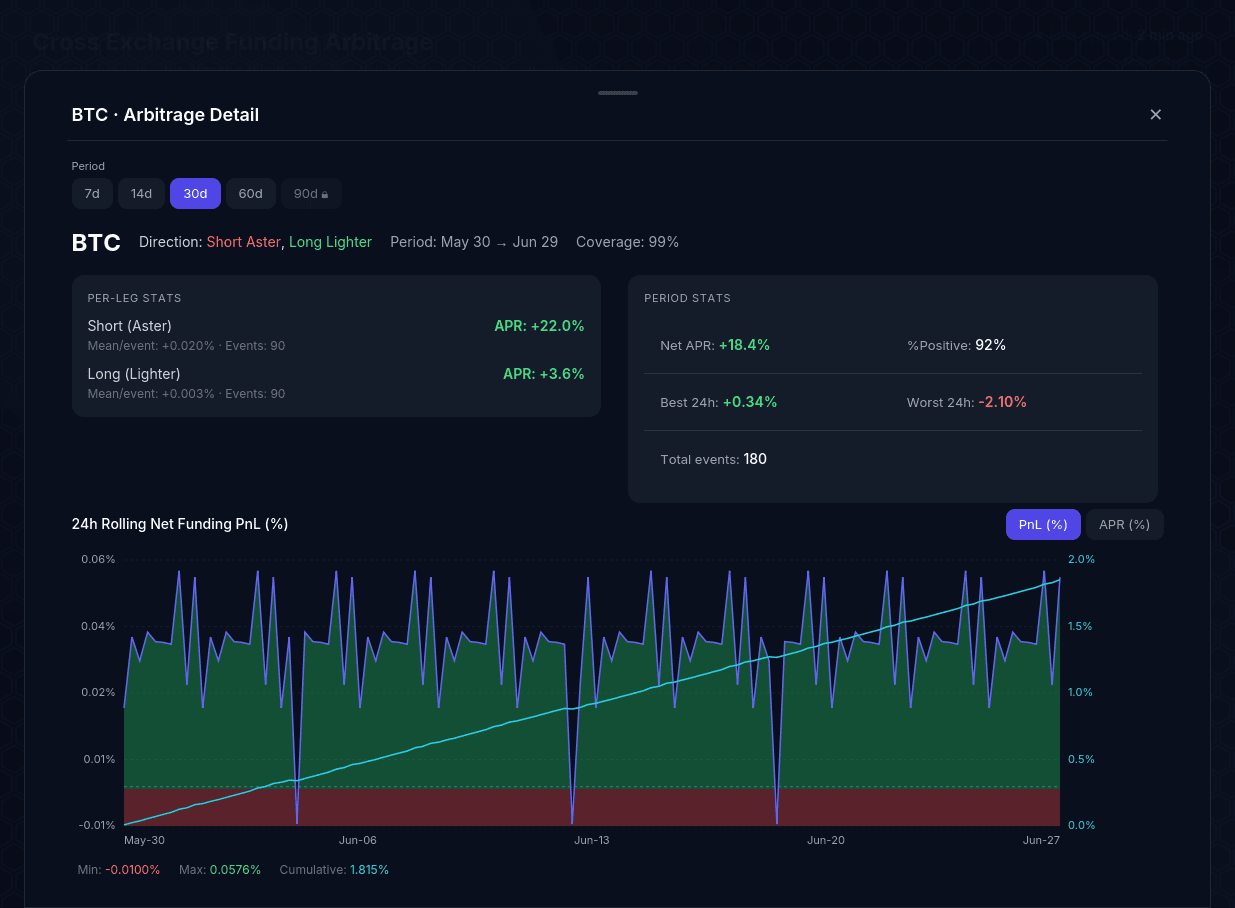Click the large BTC symbol heading
This screenshot has height=908, width=1235.
96,243
